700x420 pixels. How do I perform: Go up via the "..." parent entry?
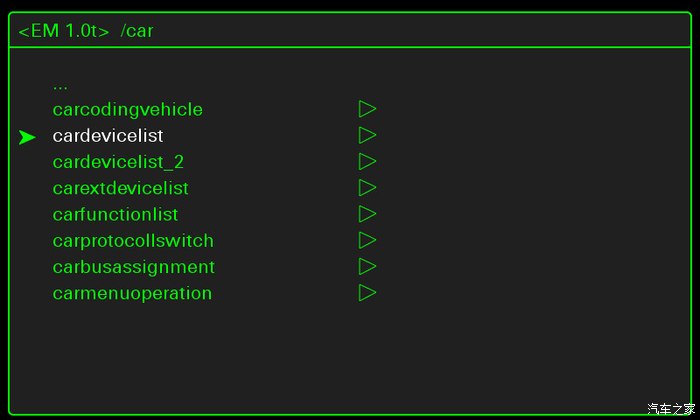[x=60, y=86]
